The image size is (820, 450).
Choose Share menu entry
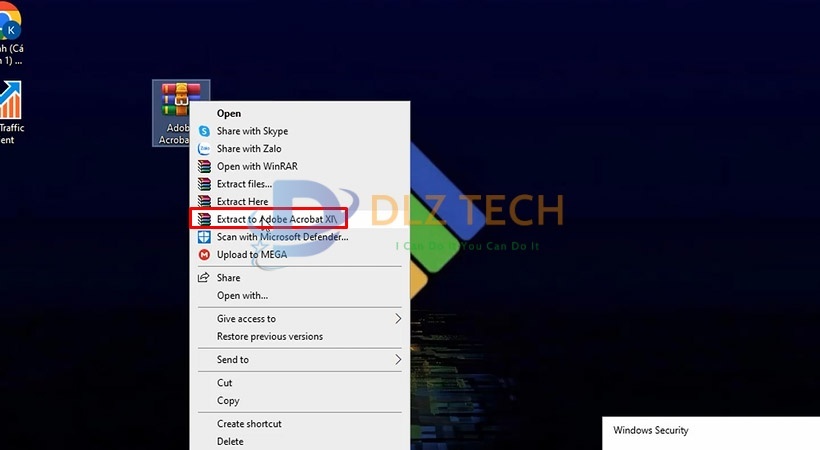[x=299, y=278]
